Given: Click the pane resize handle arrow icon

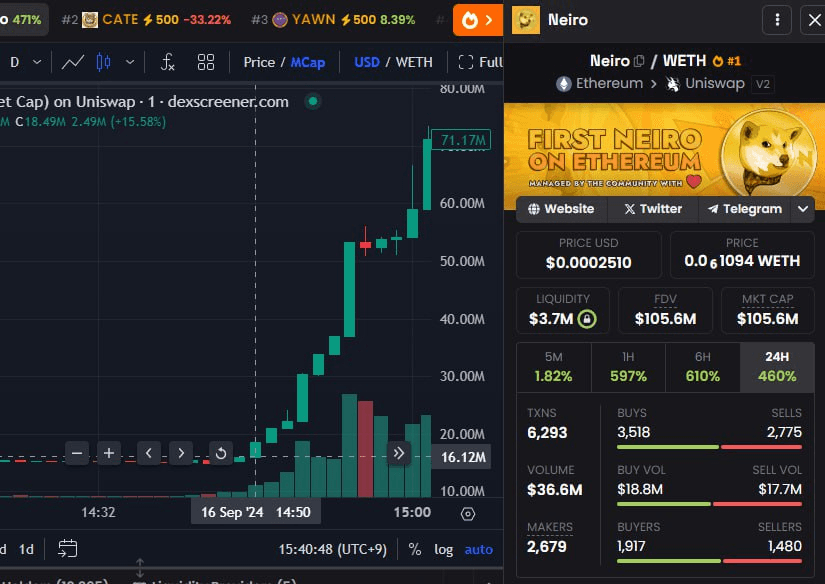Looking at the screenshot, I should [x=139, y=568].
